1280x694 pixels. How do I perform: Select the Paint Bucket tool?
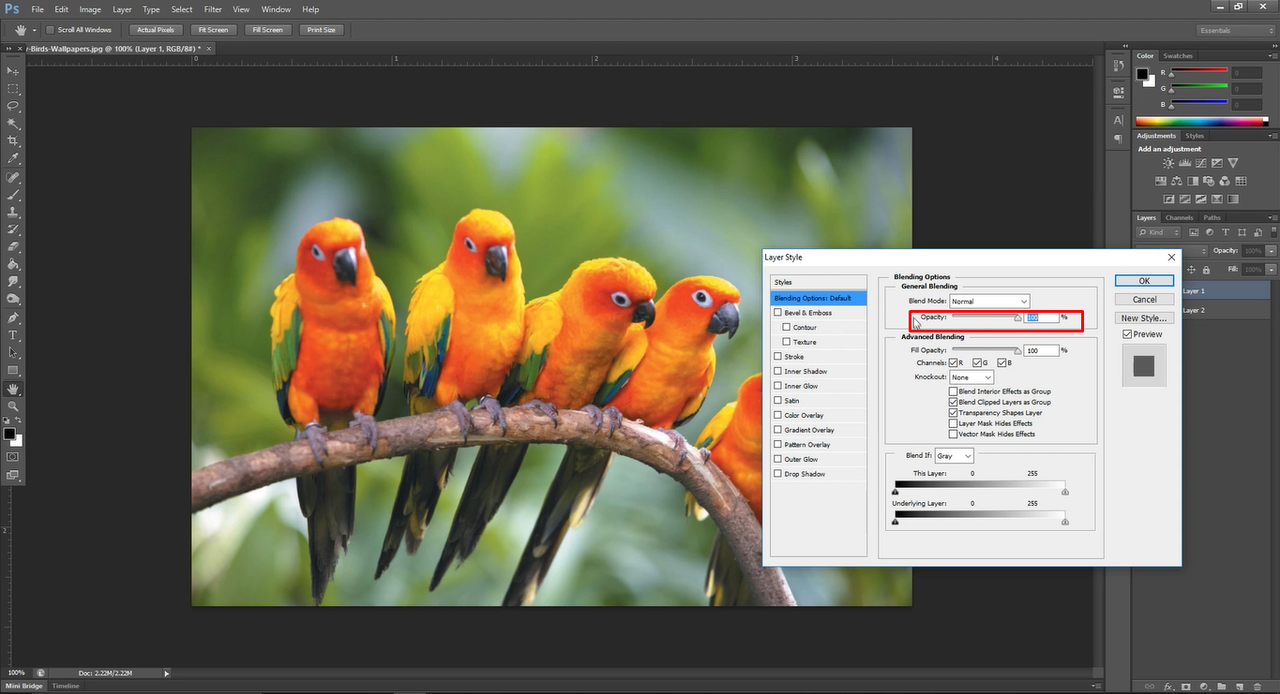13,264
